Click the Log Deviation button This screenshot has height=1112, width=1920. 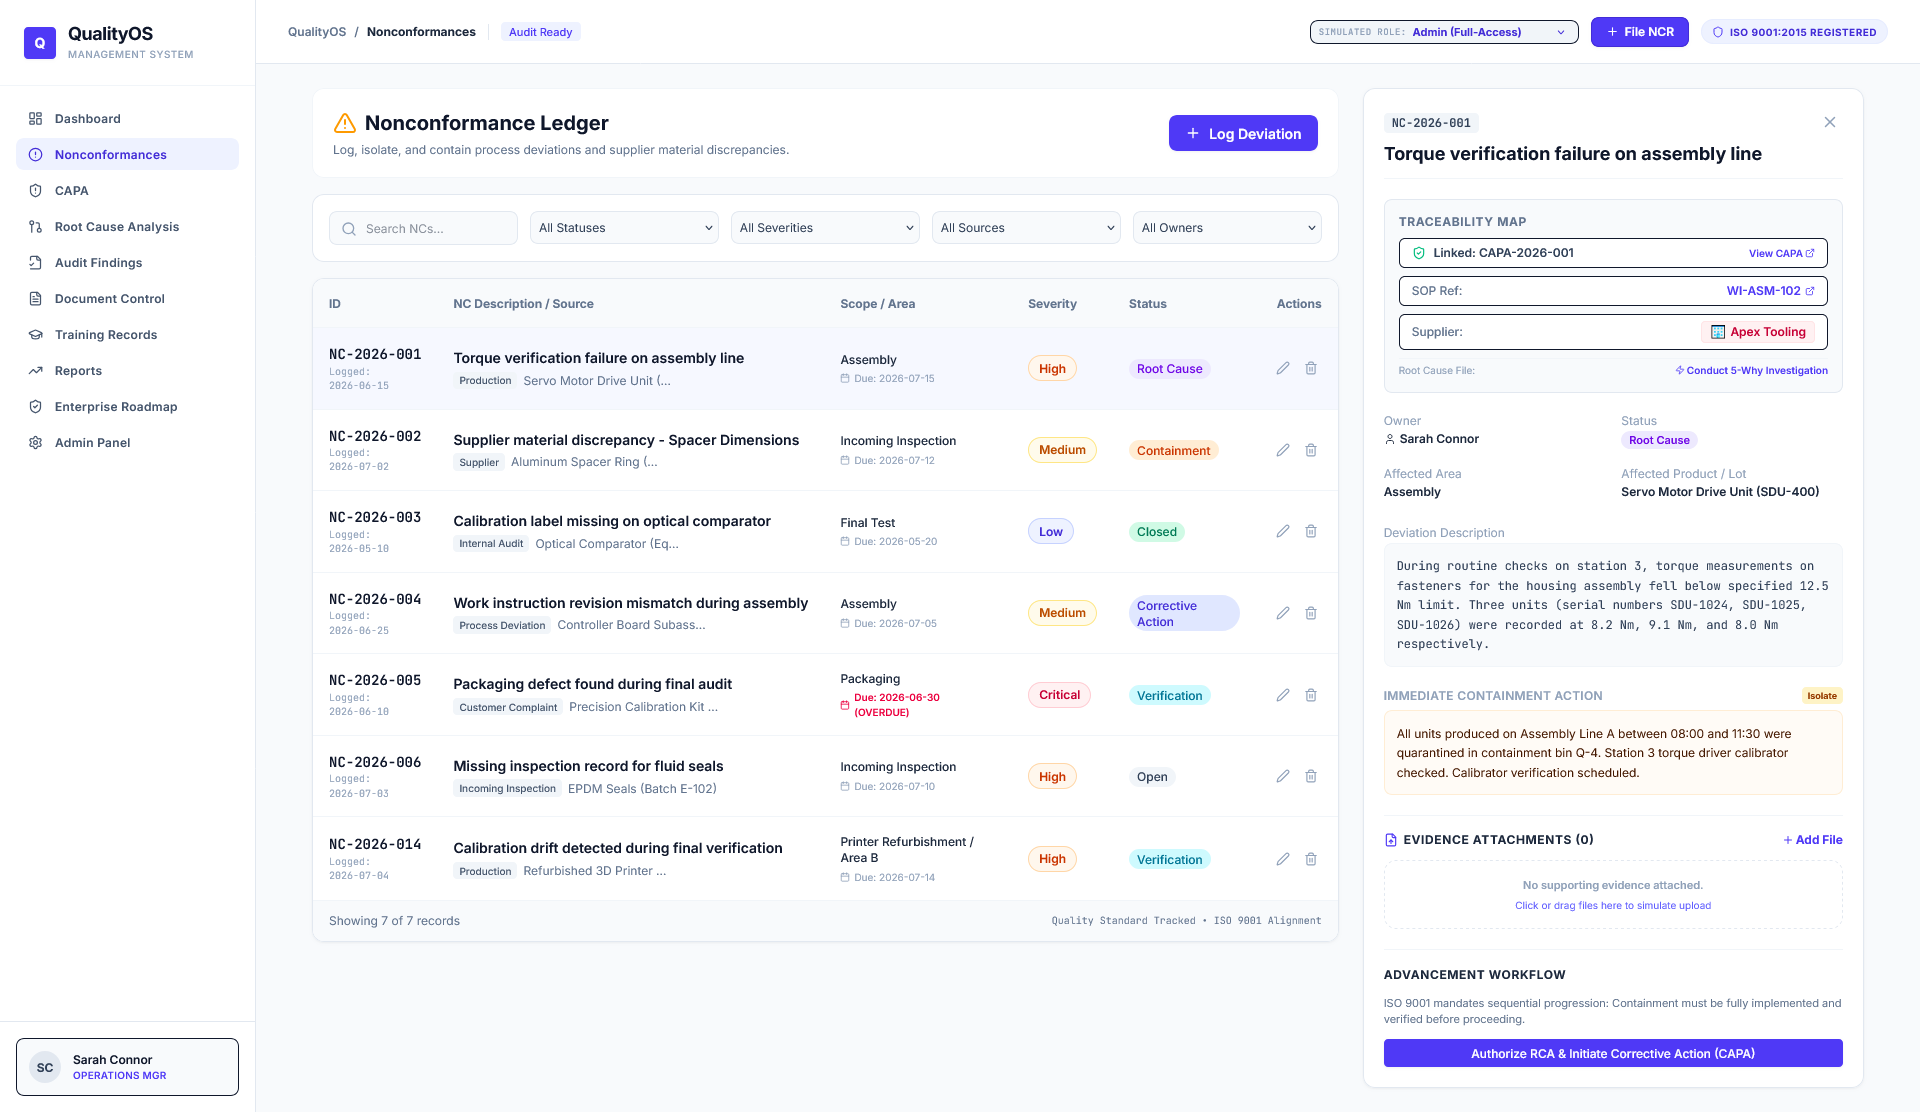[x=1243, y=133]
